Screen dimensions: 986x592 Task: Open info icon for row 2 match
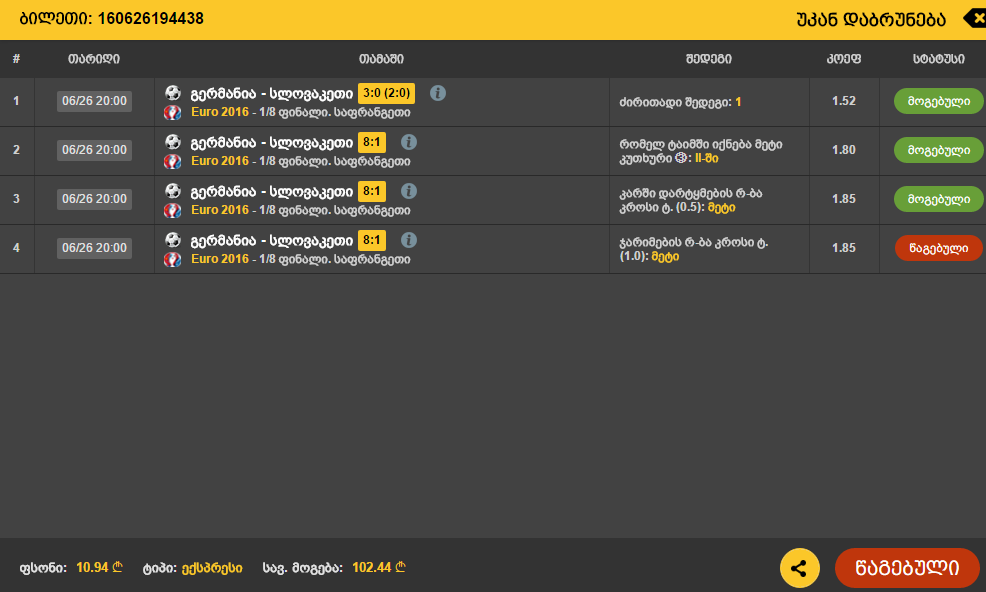coord(409,142)
